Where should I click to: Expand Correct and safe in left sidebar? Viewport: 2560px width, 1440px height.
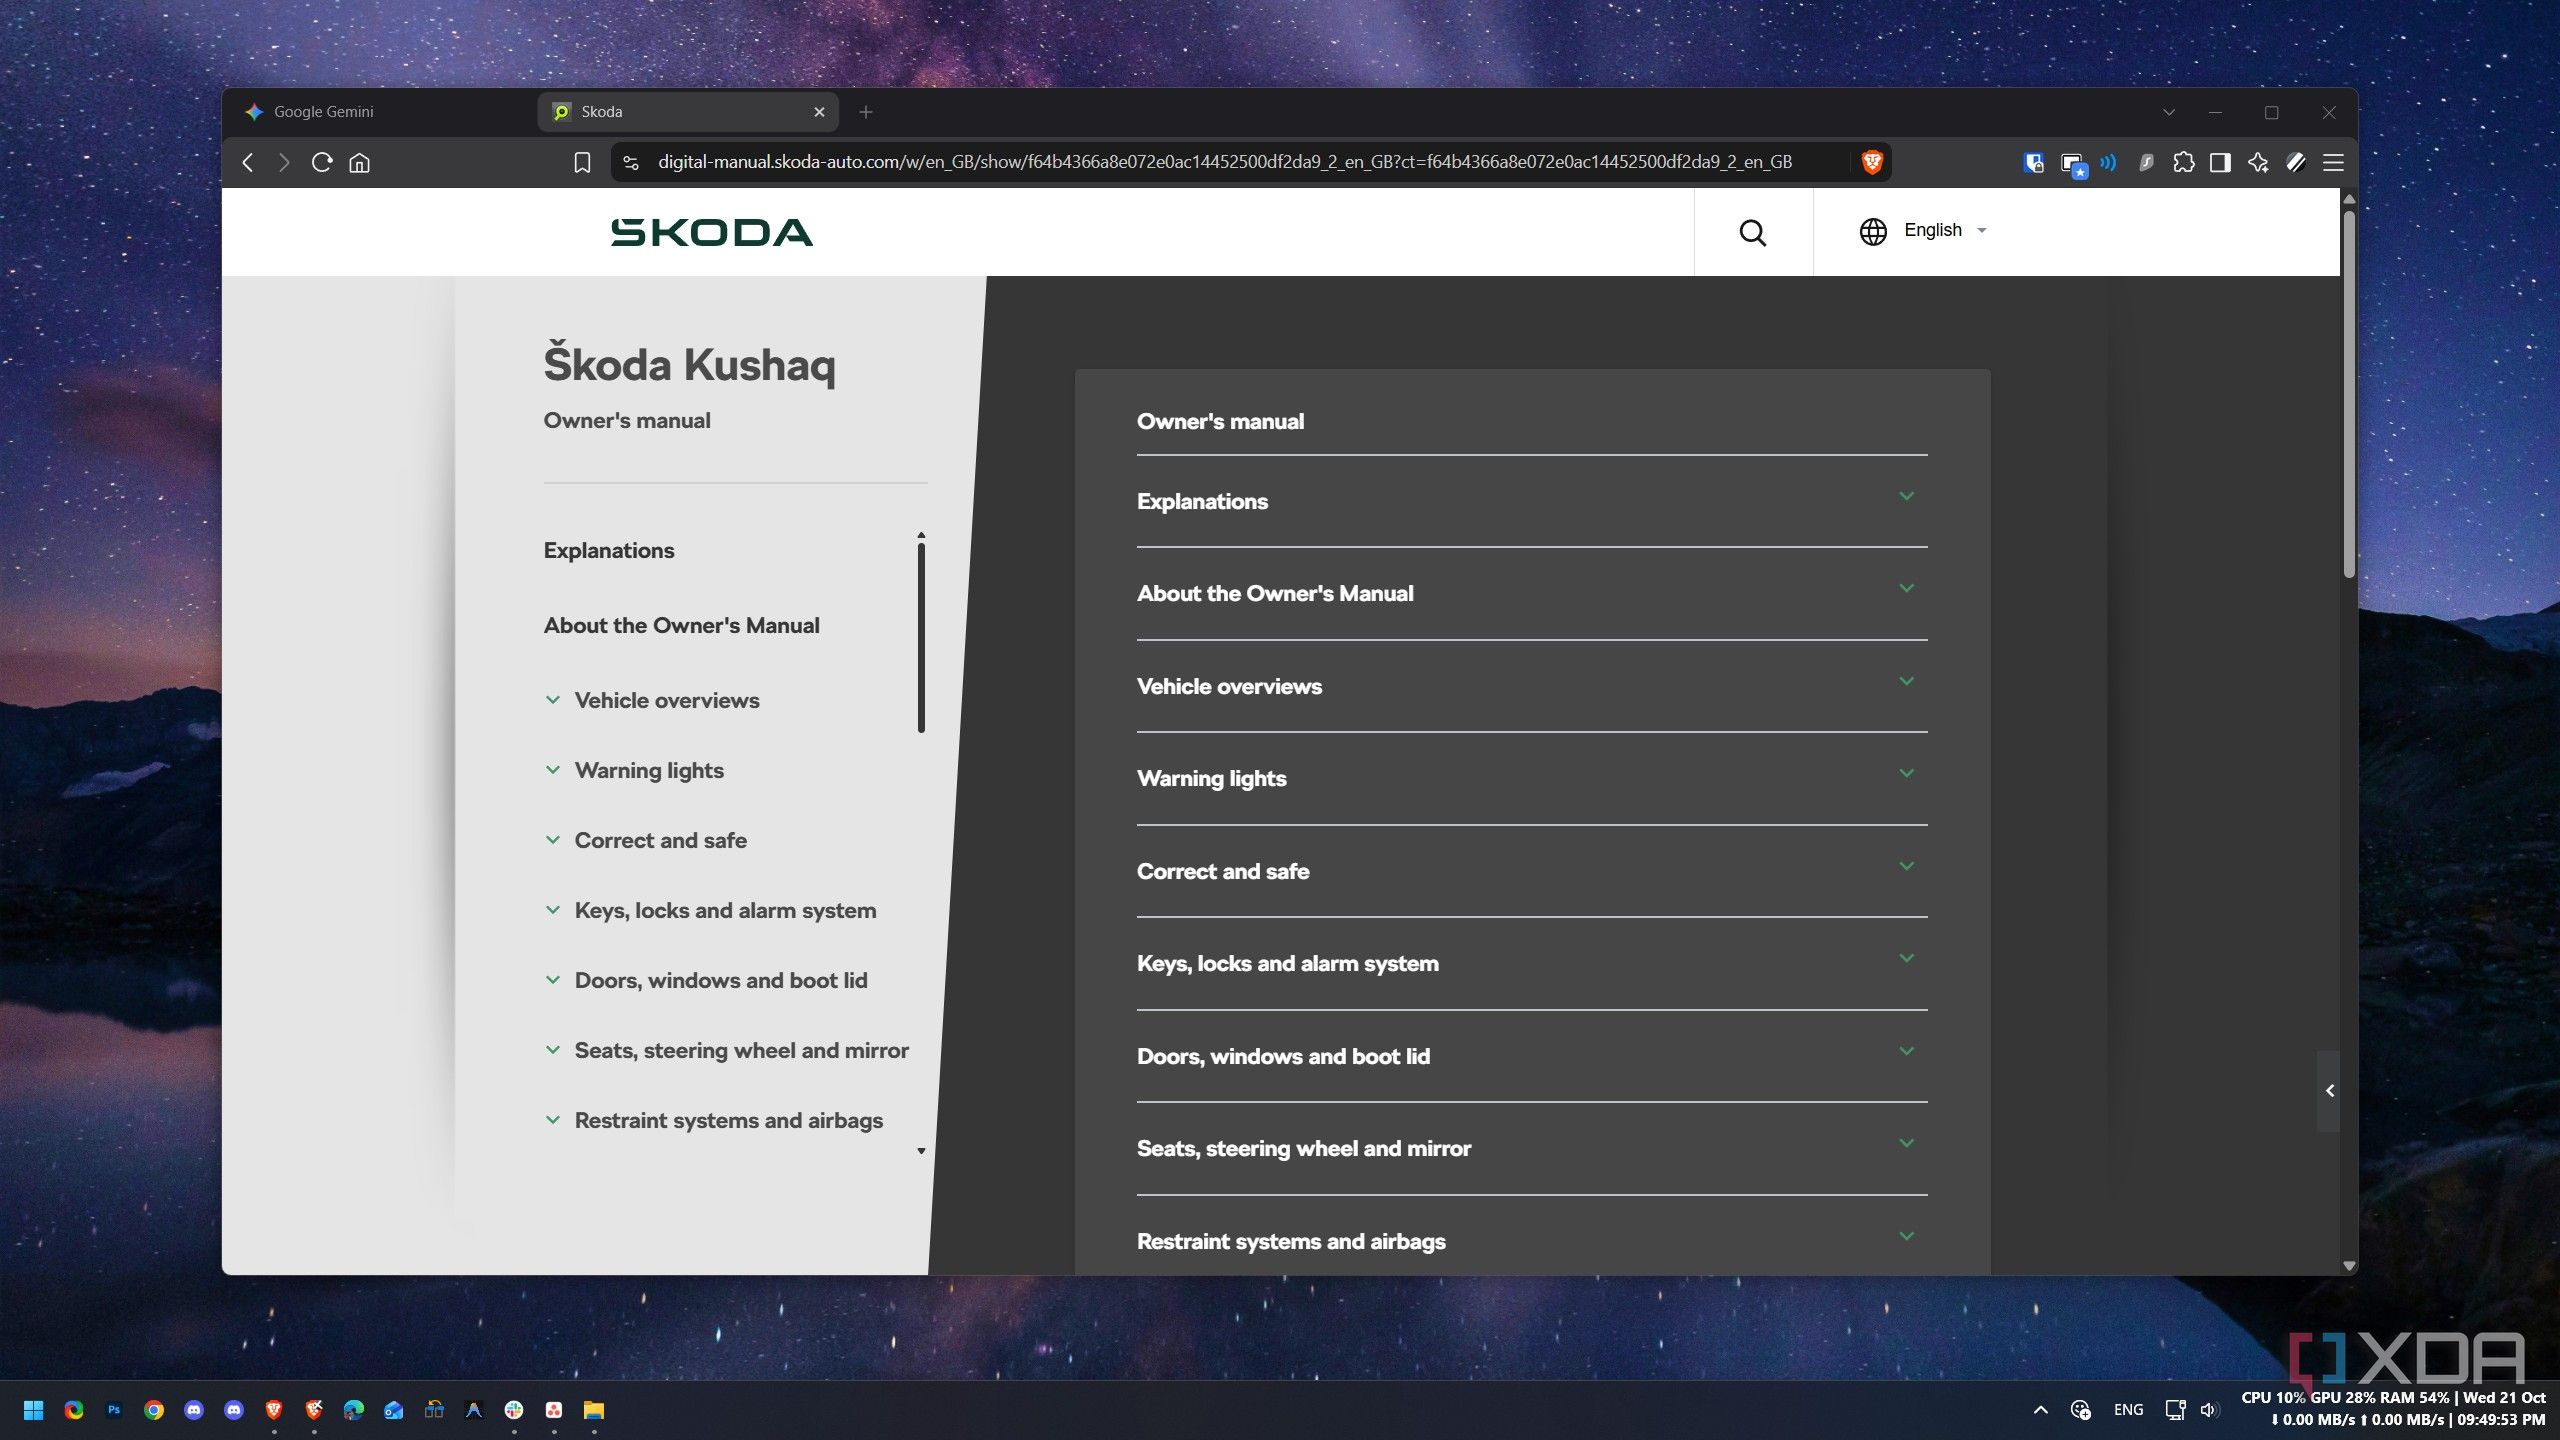[553, 840]
